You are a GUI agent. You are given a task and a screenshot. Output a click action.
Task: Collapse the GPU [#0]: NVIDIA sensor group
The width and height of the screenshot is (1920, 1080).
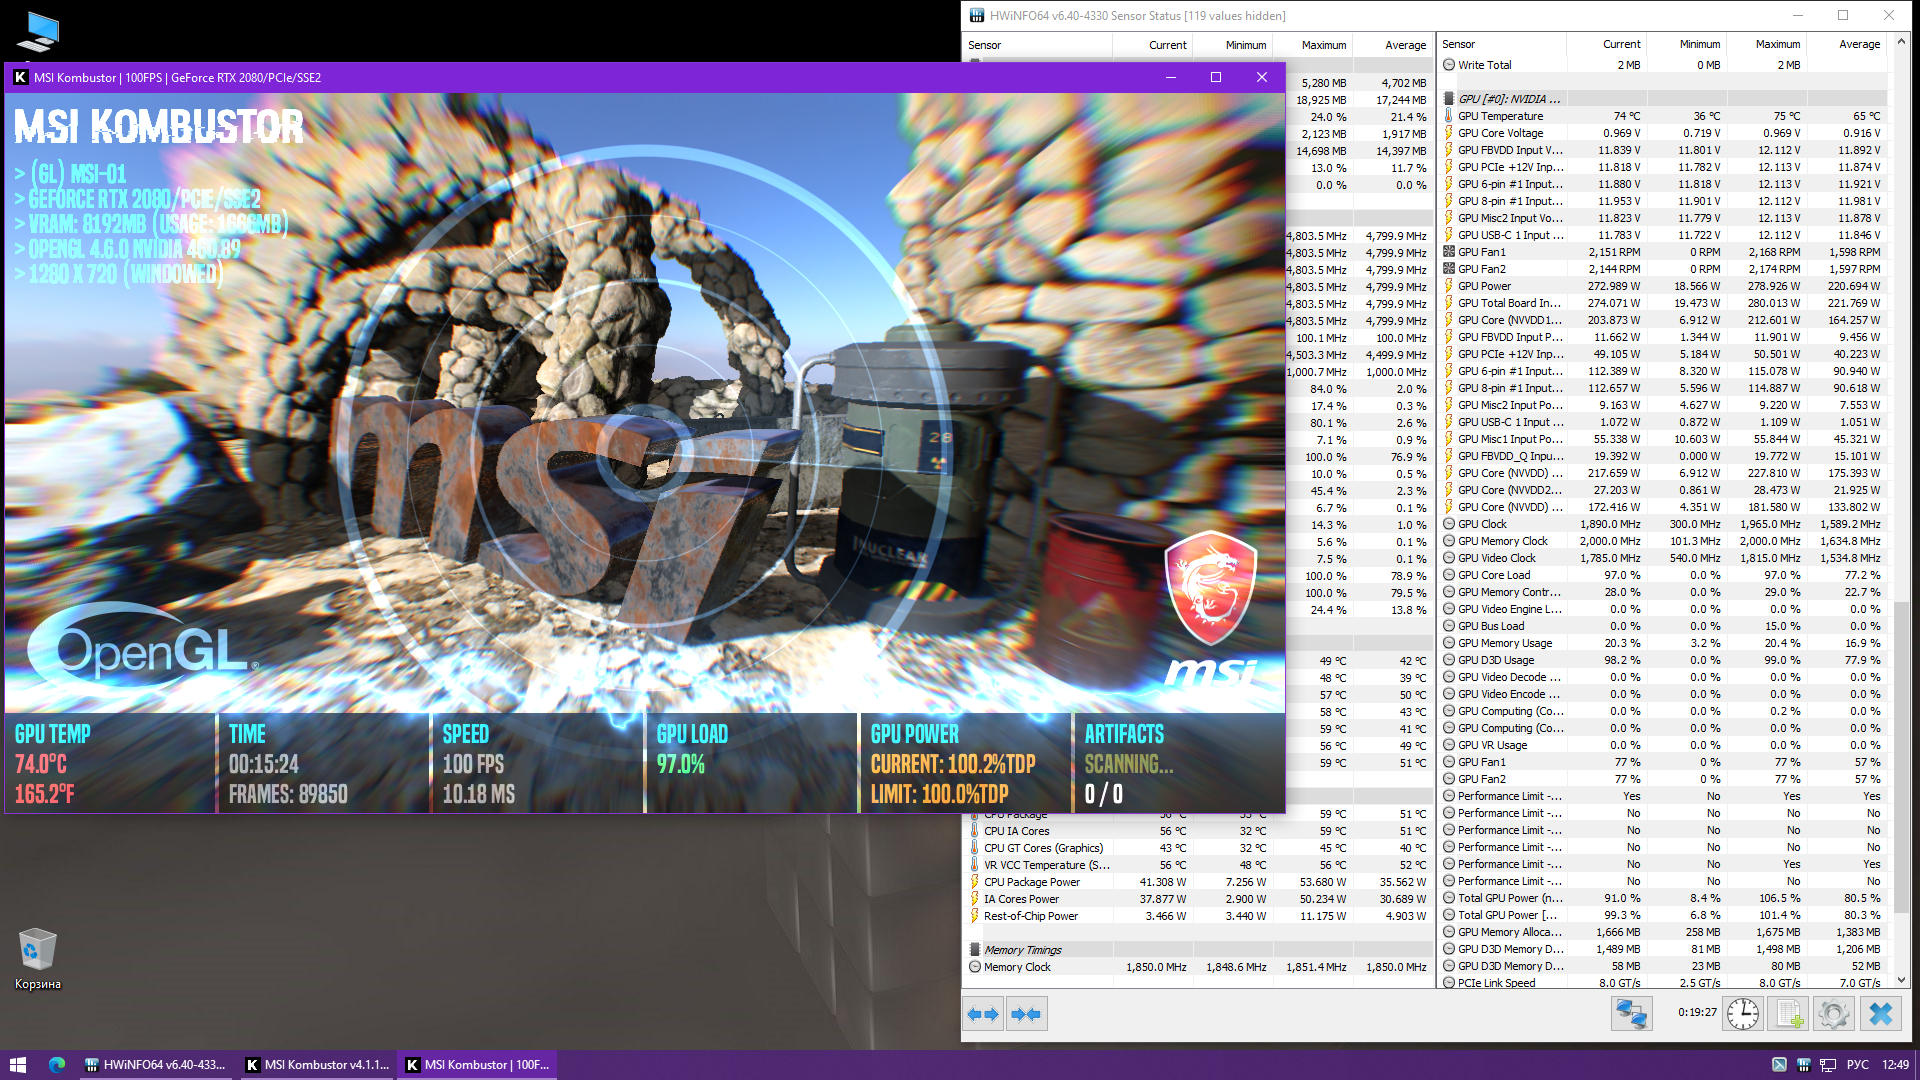(x=1508, y=99)
